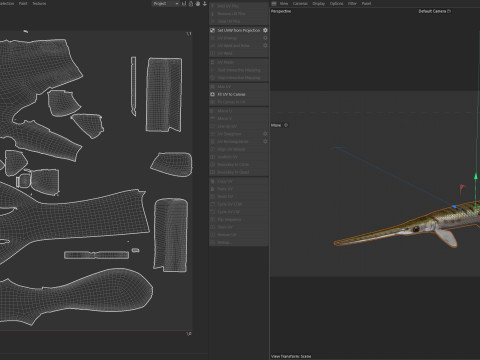
Task: Click the Perspective viewport label
Action: click(281, 11)
